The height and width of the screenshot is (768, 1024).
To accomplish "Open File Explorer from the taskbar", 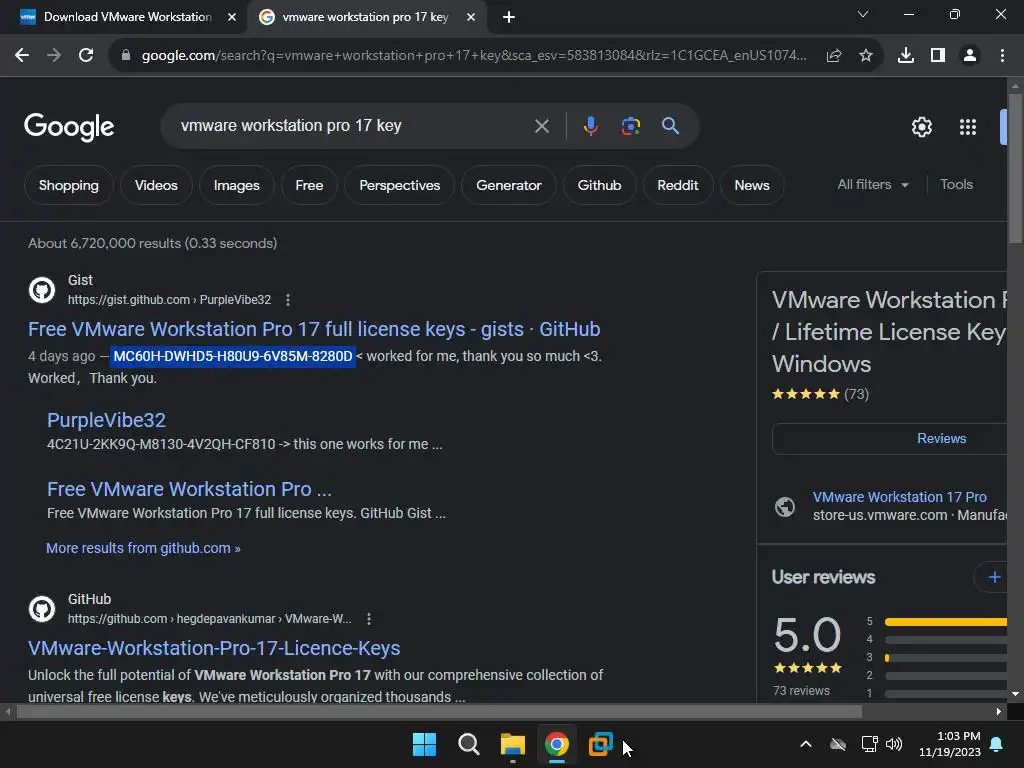I will point(513,744).
